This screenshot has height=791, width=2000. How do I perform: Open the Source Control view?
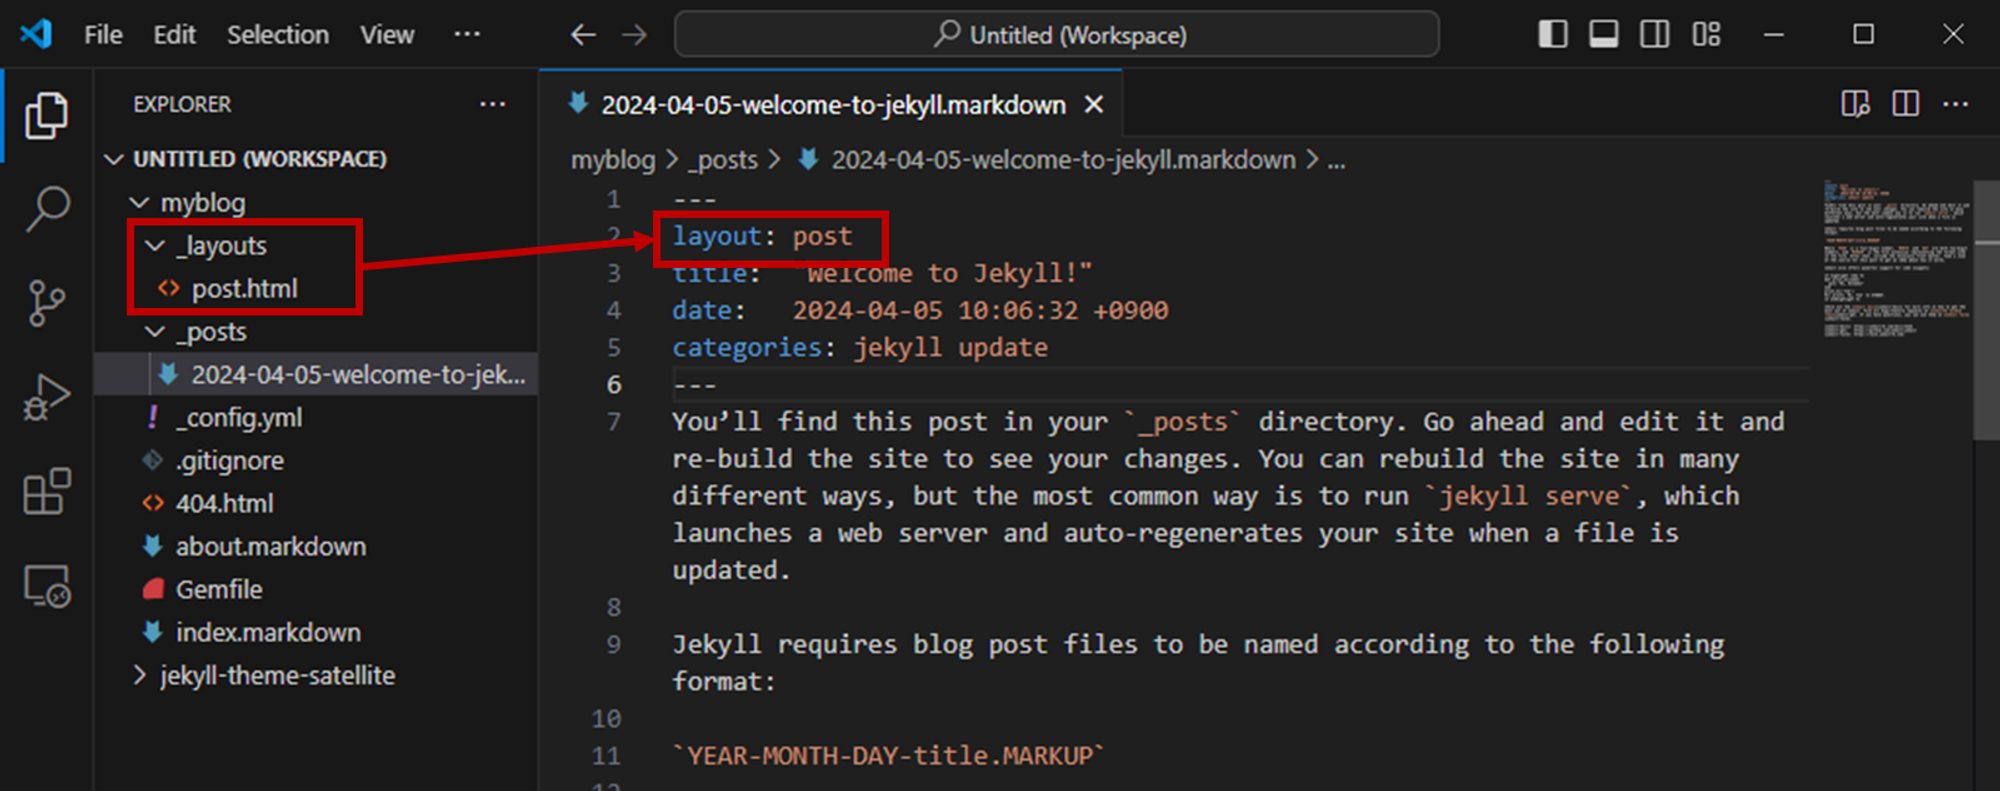pyautogui.click(x=46, y=303)
